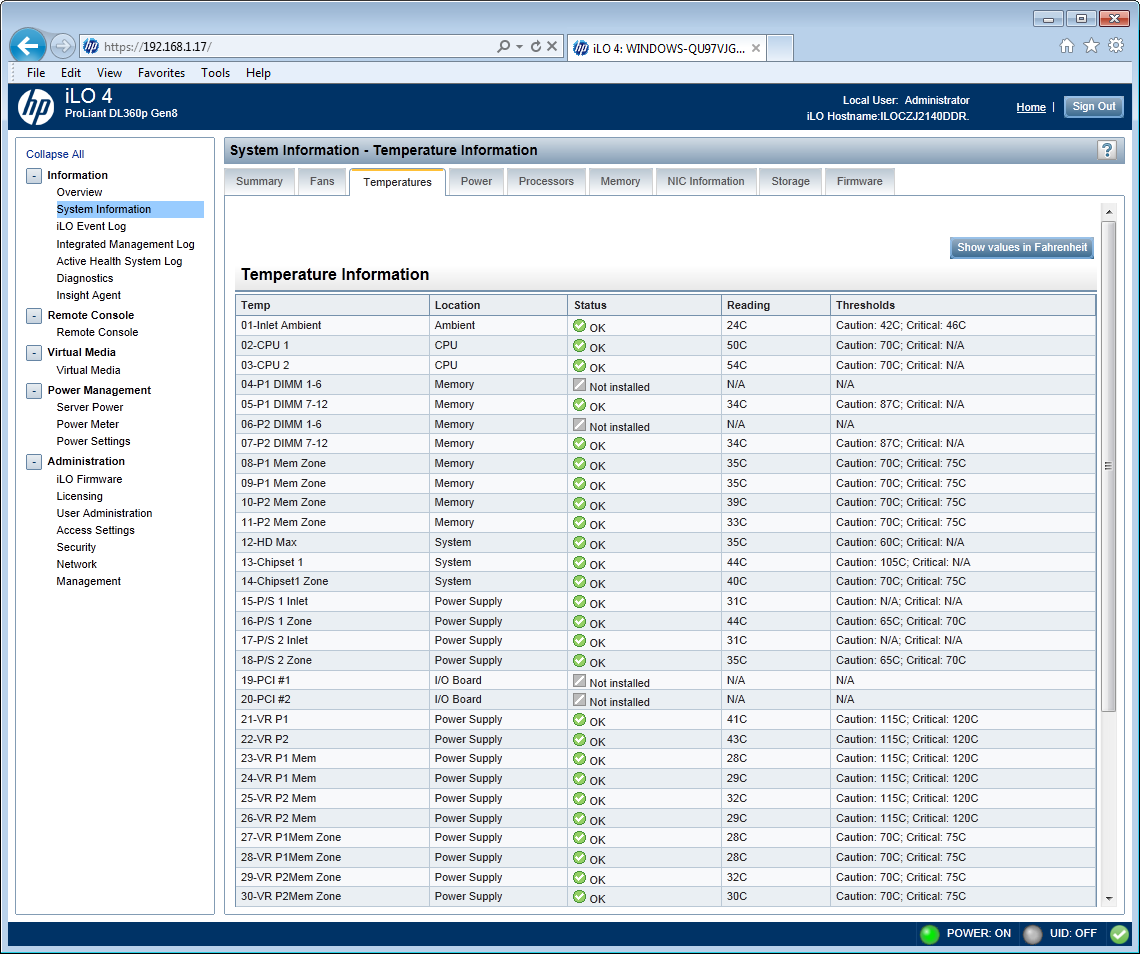Click the search magnifier in address bar

503,47
